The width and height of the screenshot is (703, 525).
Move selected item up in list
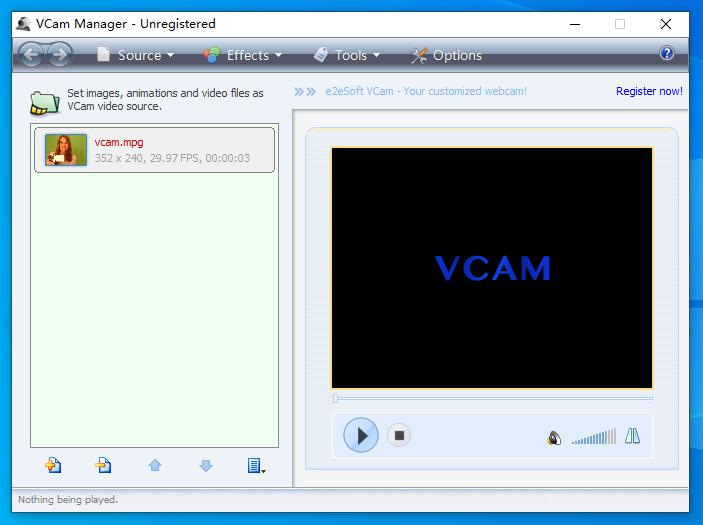tap(155, 465)
